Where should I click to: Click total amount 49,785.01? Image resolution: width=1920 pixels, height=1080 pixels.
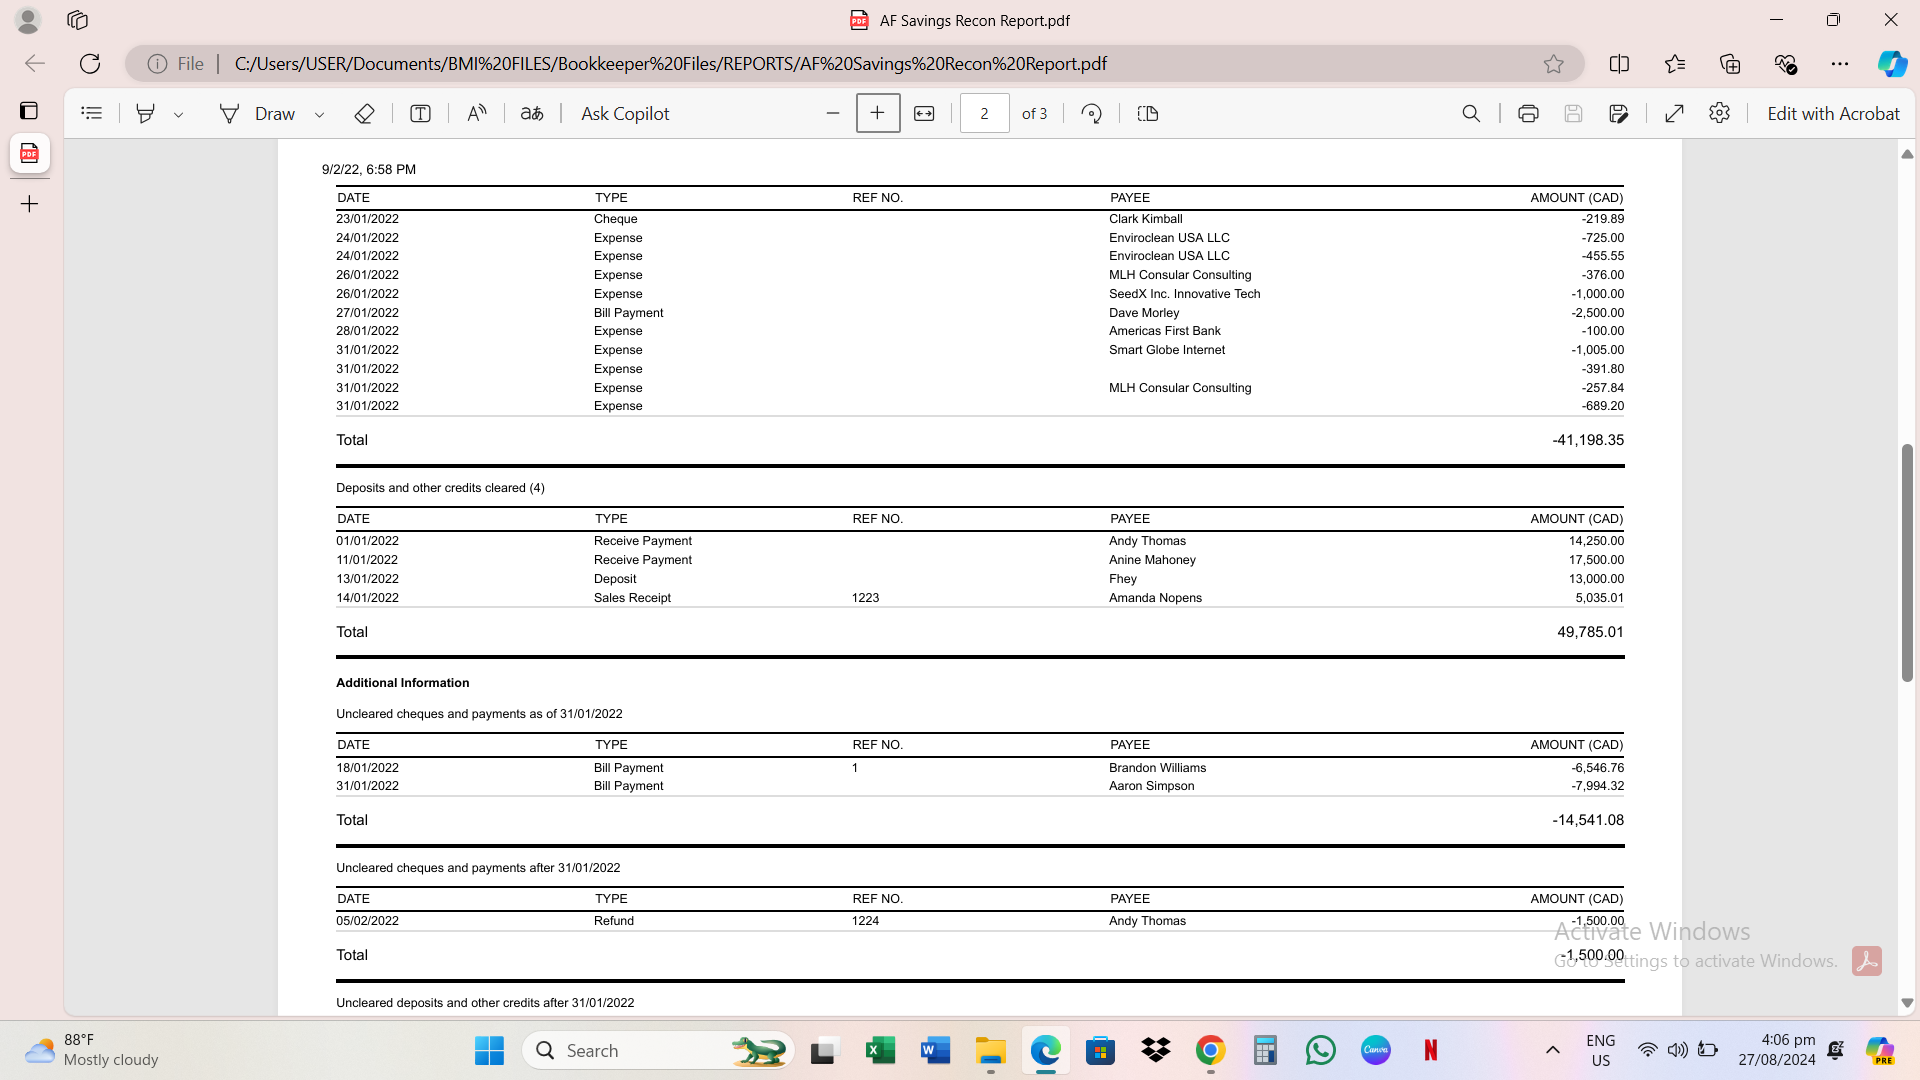(x=1590, y=632)
